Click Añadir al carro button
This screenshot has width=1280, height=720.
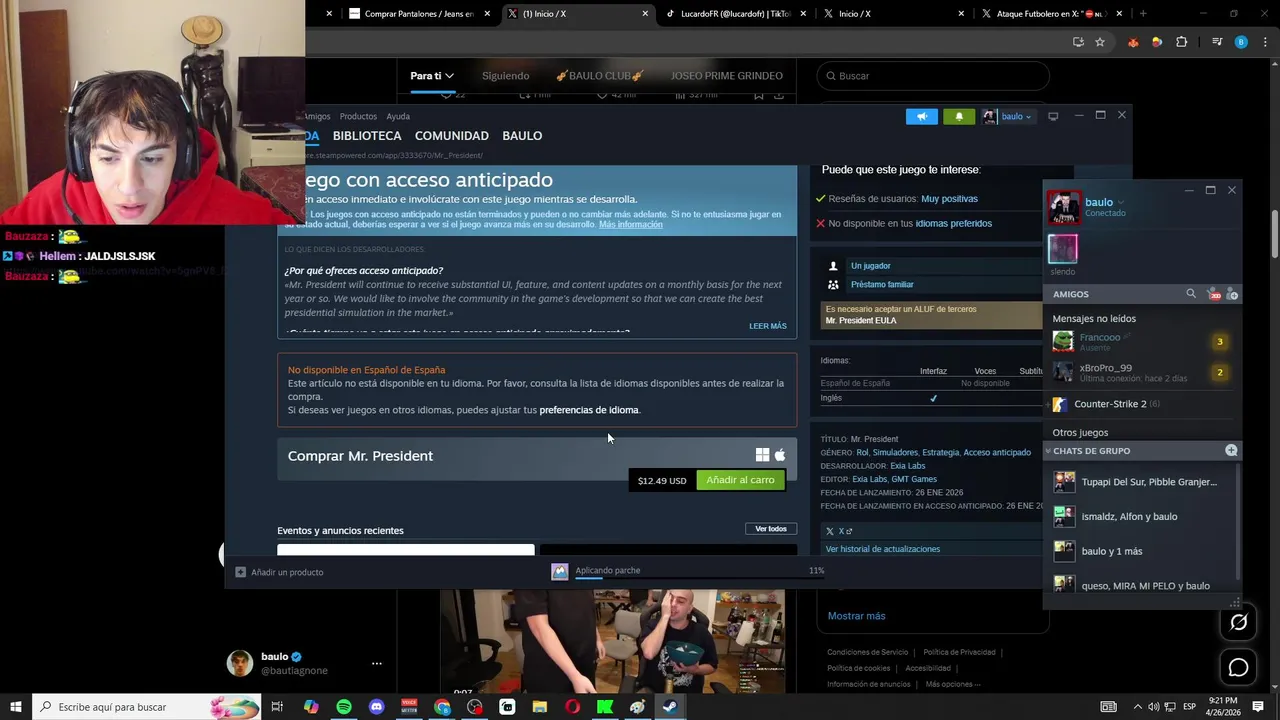[x=740, y=480]
